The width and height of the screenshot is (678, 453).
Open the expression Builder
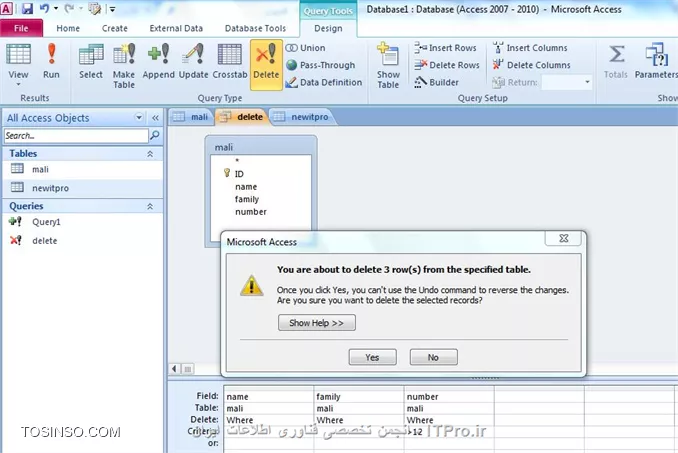[436, 82]
